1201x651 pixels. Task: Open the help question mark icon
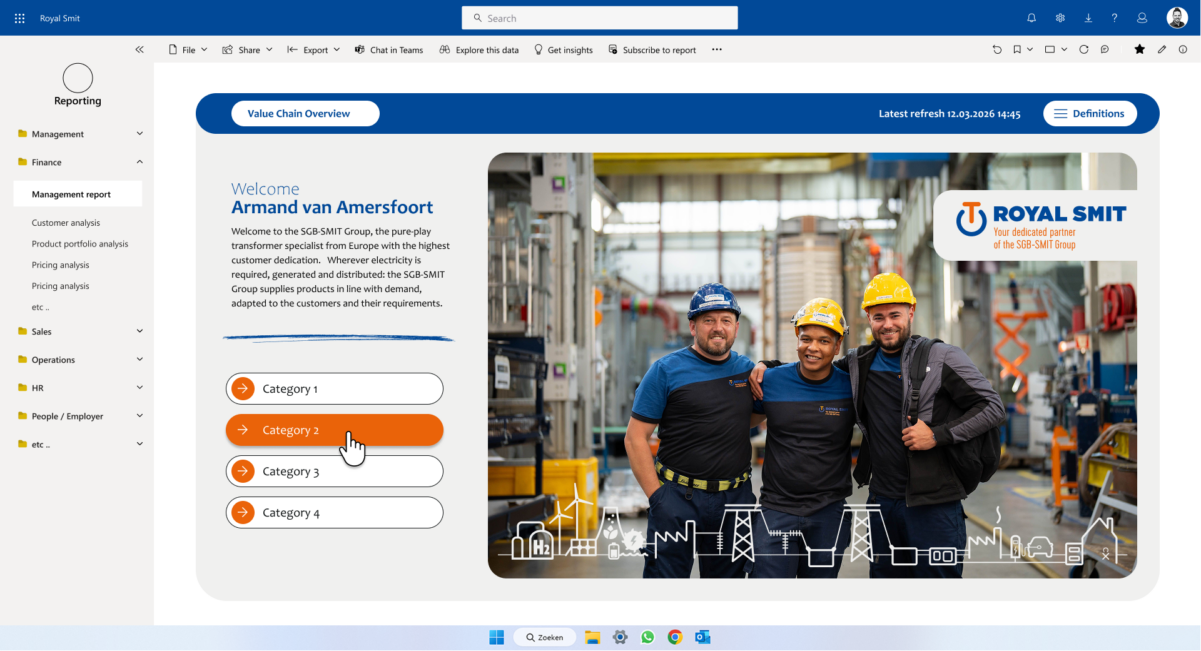(x=1115, y=18)
